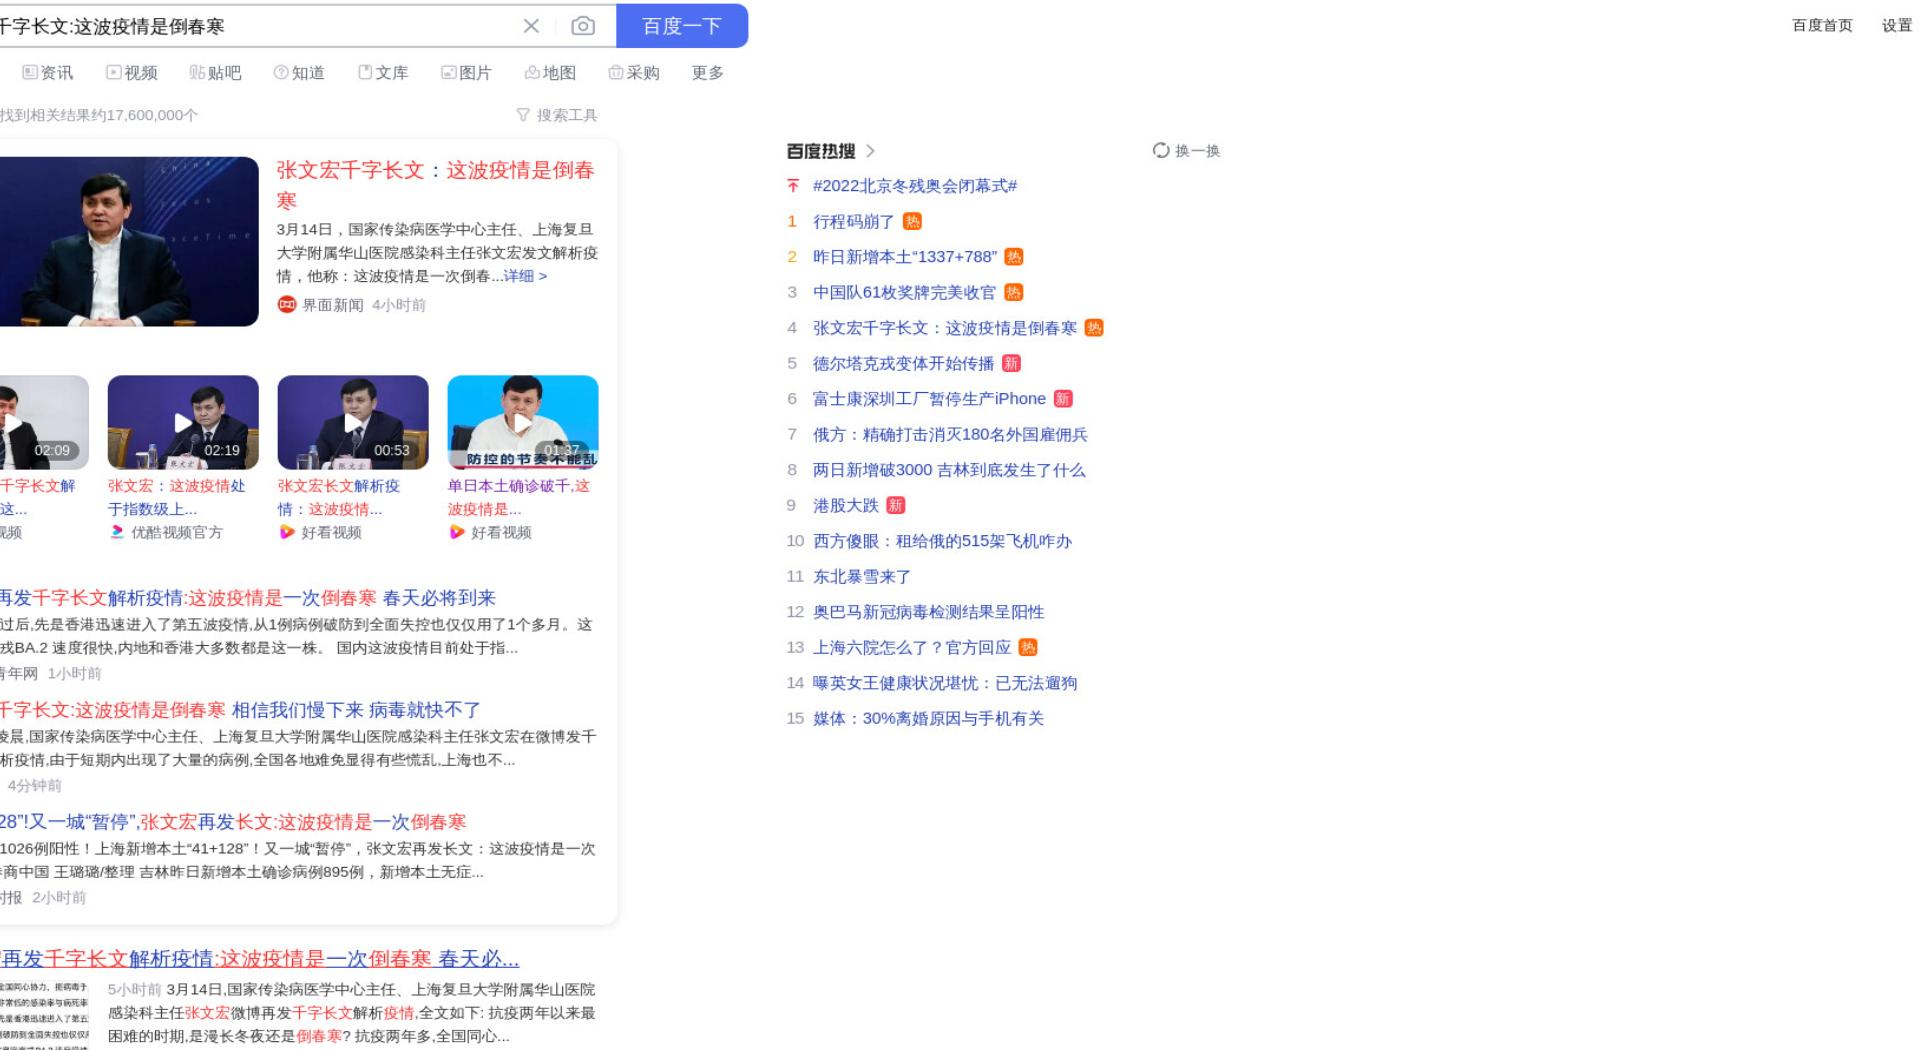Open the large Zhang Wenhong news thumbnail

[x=129, y=241]
